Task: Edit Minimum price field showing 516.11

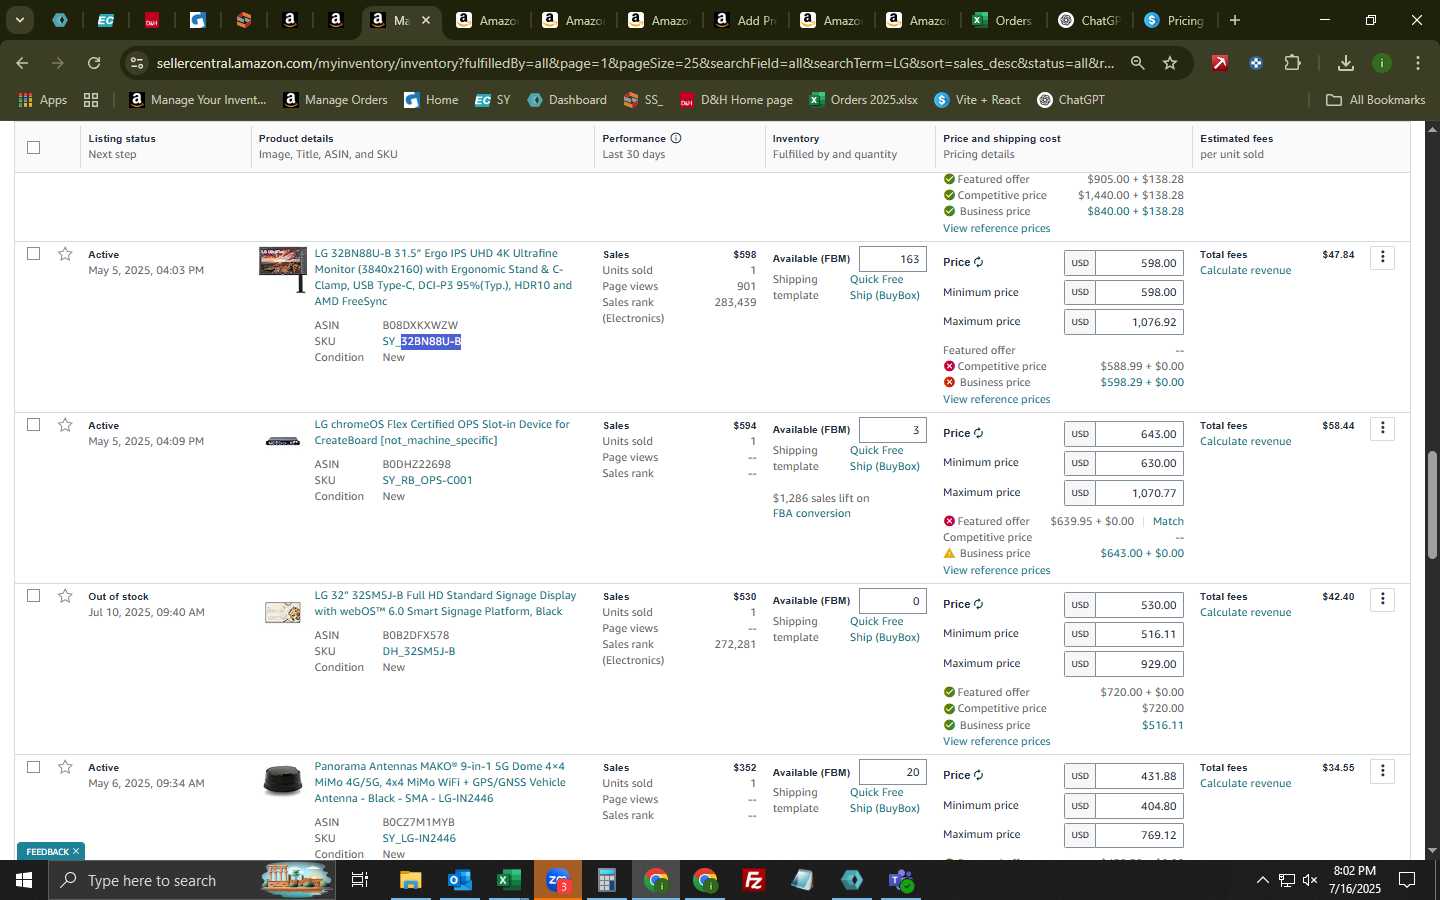Action: click(x=1139, y=634)
